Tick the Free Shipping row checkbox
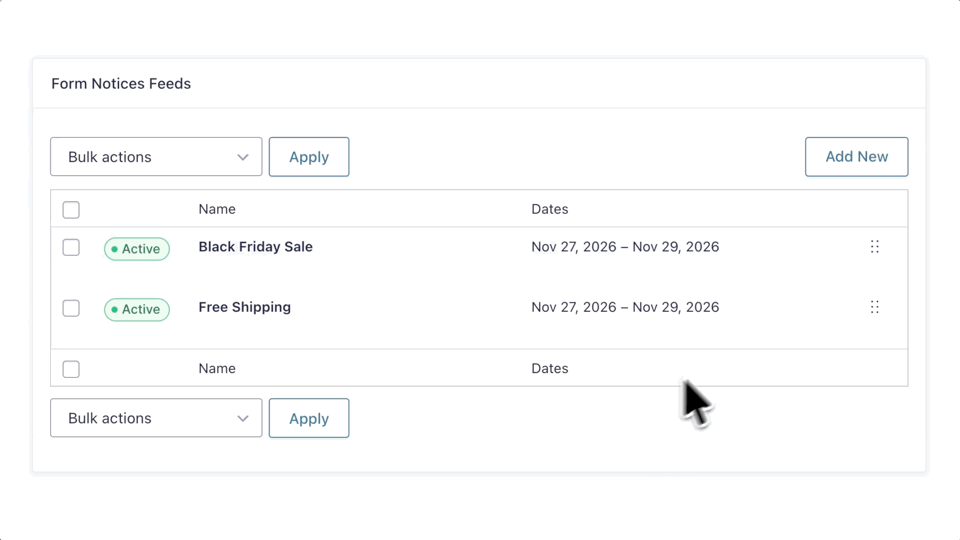This screenshot has height=540, width=960. coord(71,308)
